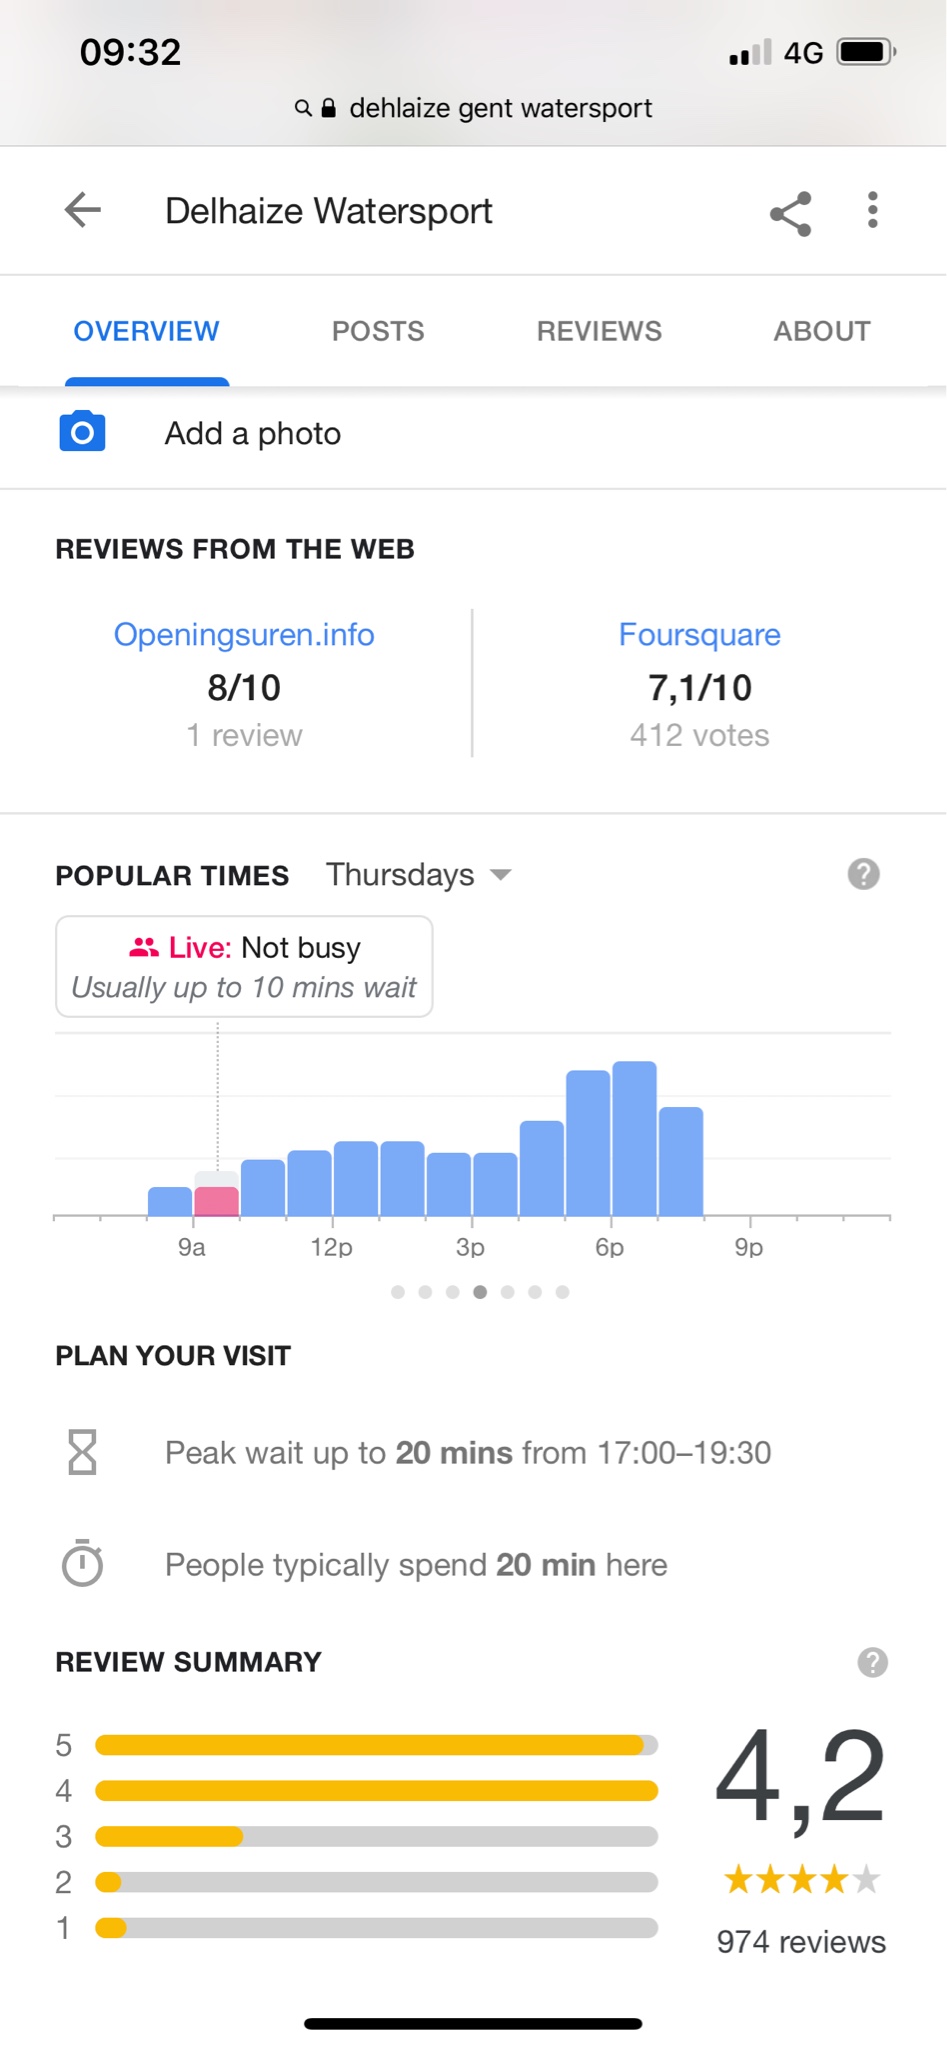Open Review Summary help question mark
The height and width of the screenshot is (2048, 947).
872,1662
